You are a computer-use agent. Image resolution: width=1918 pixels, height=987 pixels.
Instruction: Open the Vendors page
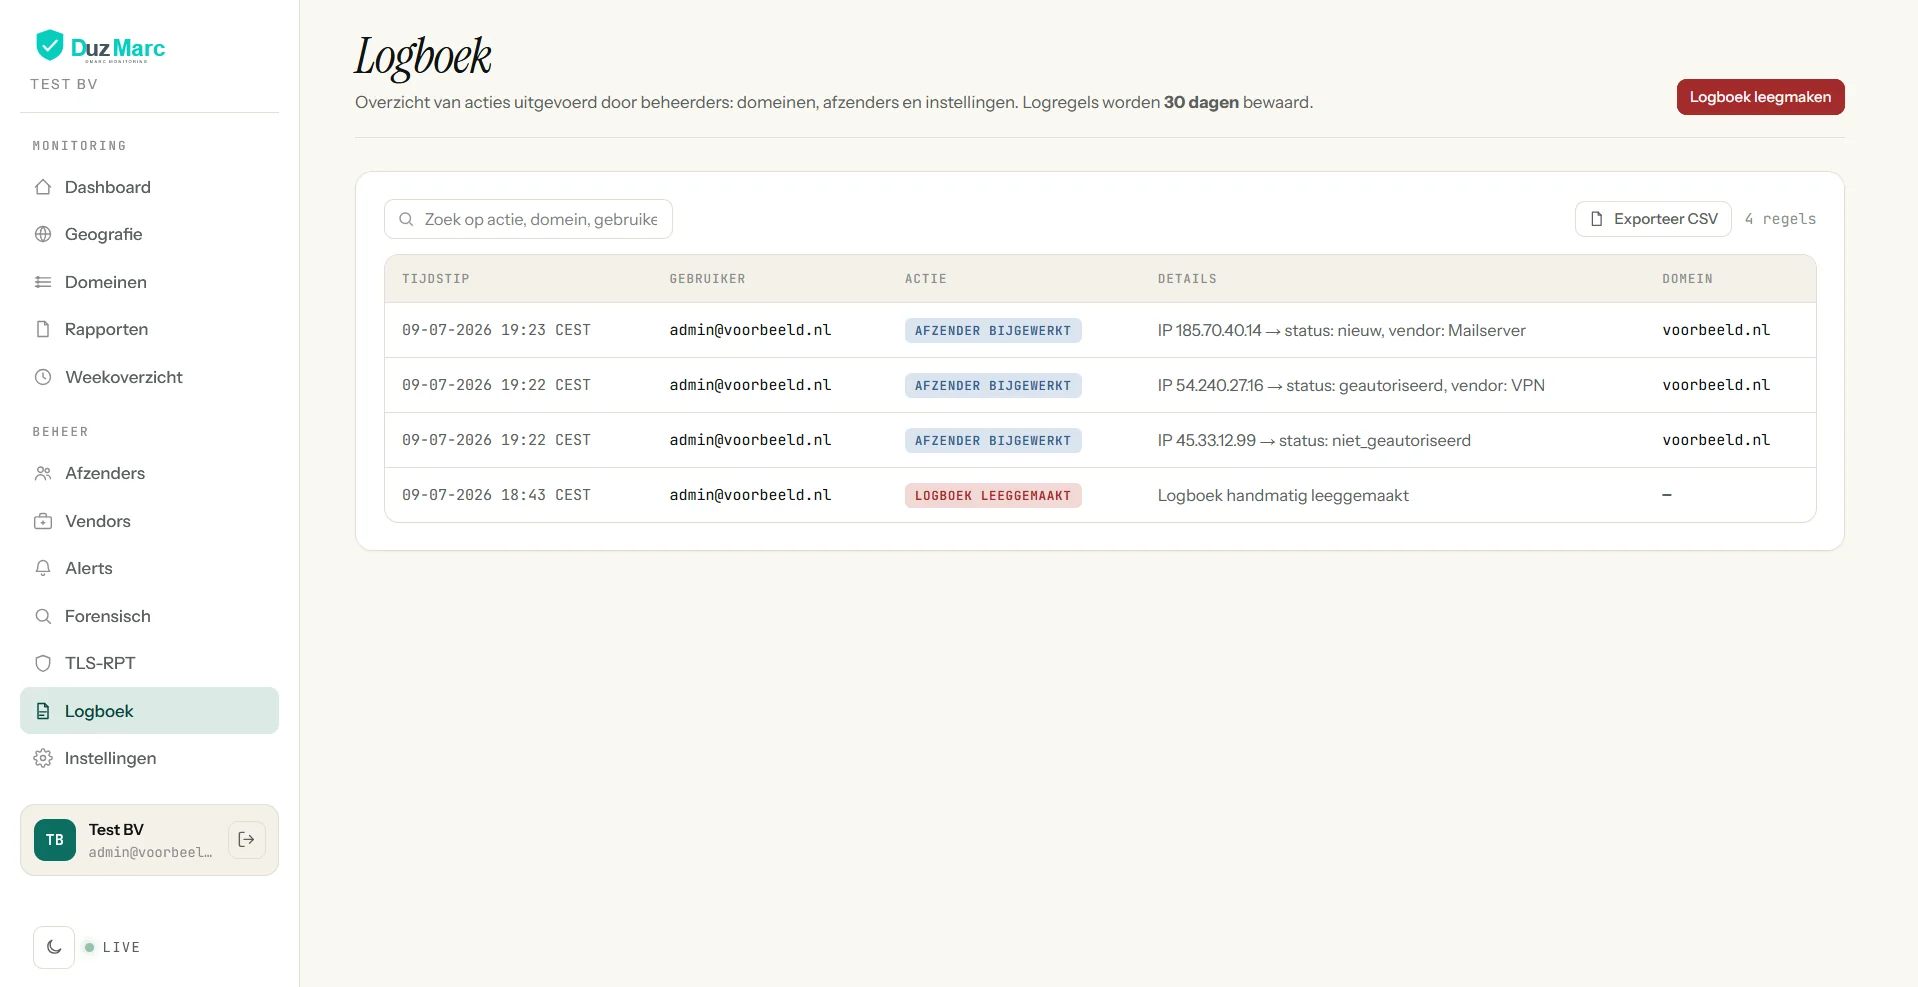click(x=149, y=521)
